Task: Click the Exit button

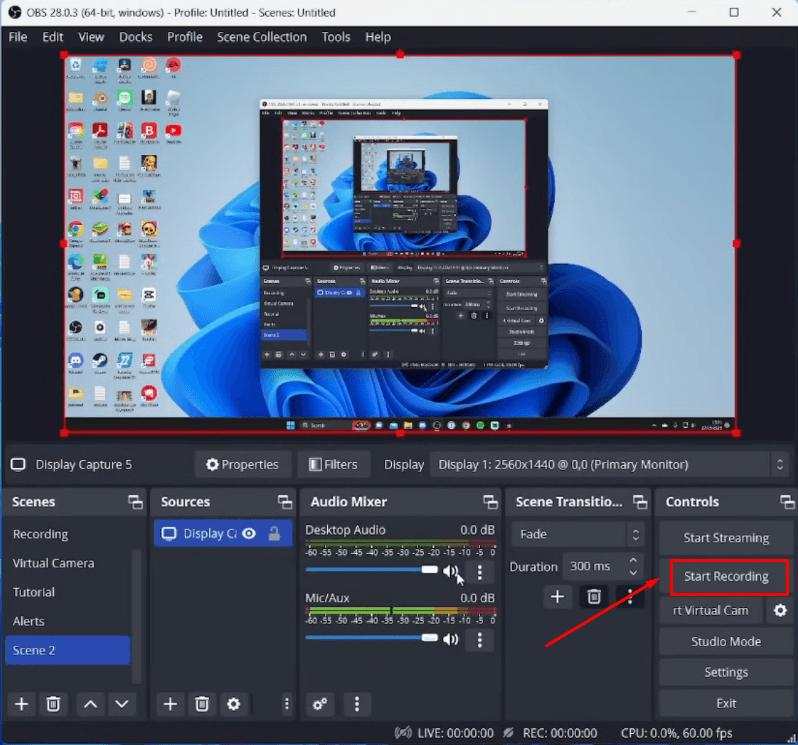Action: [x=726, y=703]
